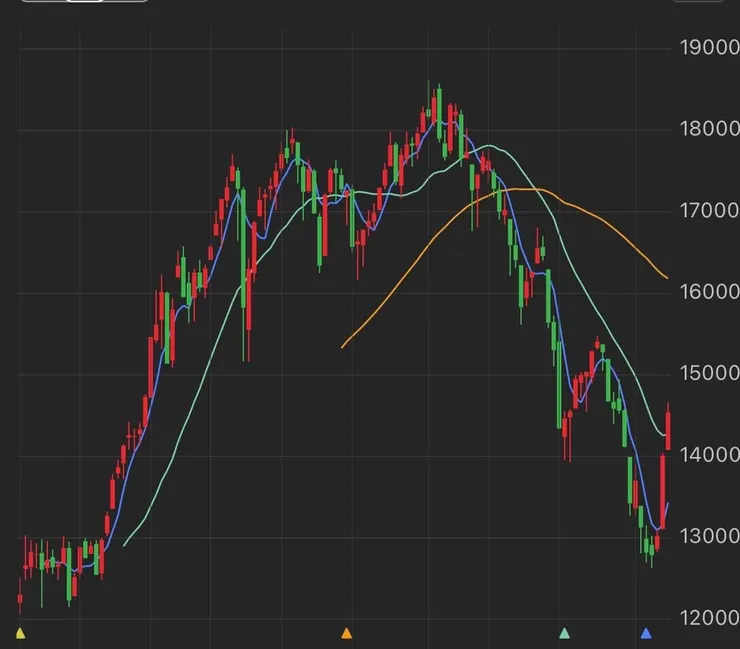Click the 17000 label on price axis

708,211
